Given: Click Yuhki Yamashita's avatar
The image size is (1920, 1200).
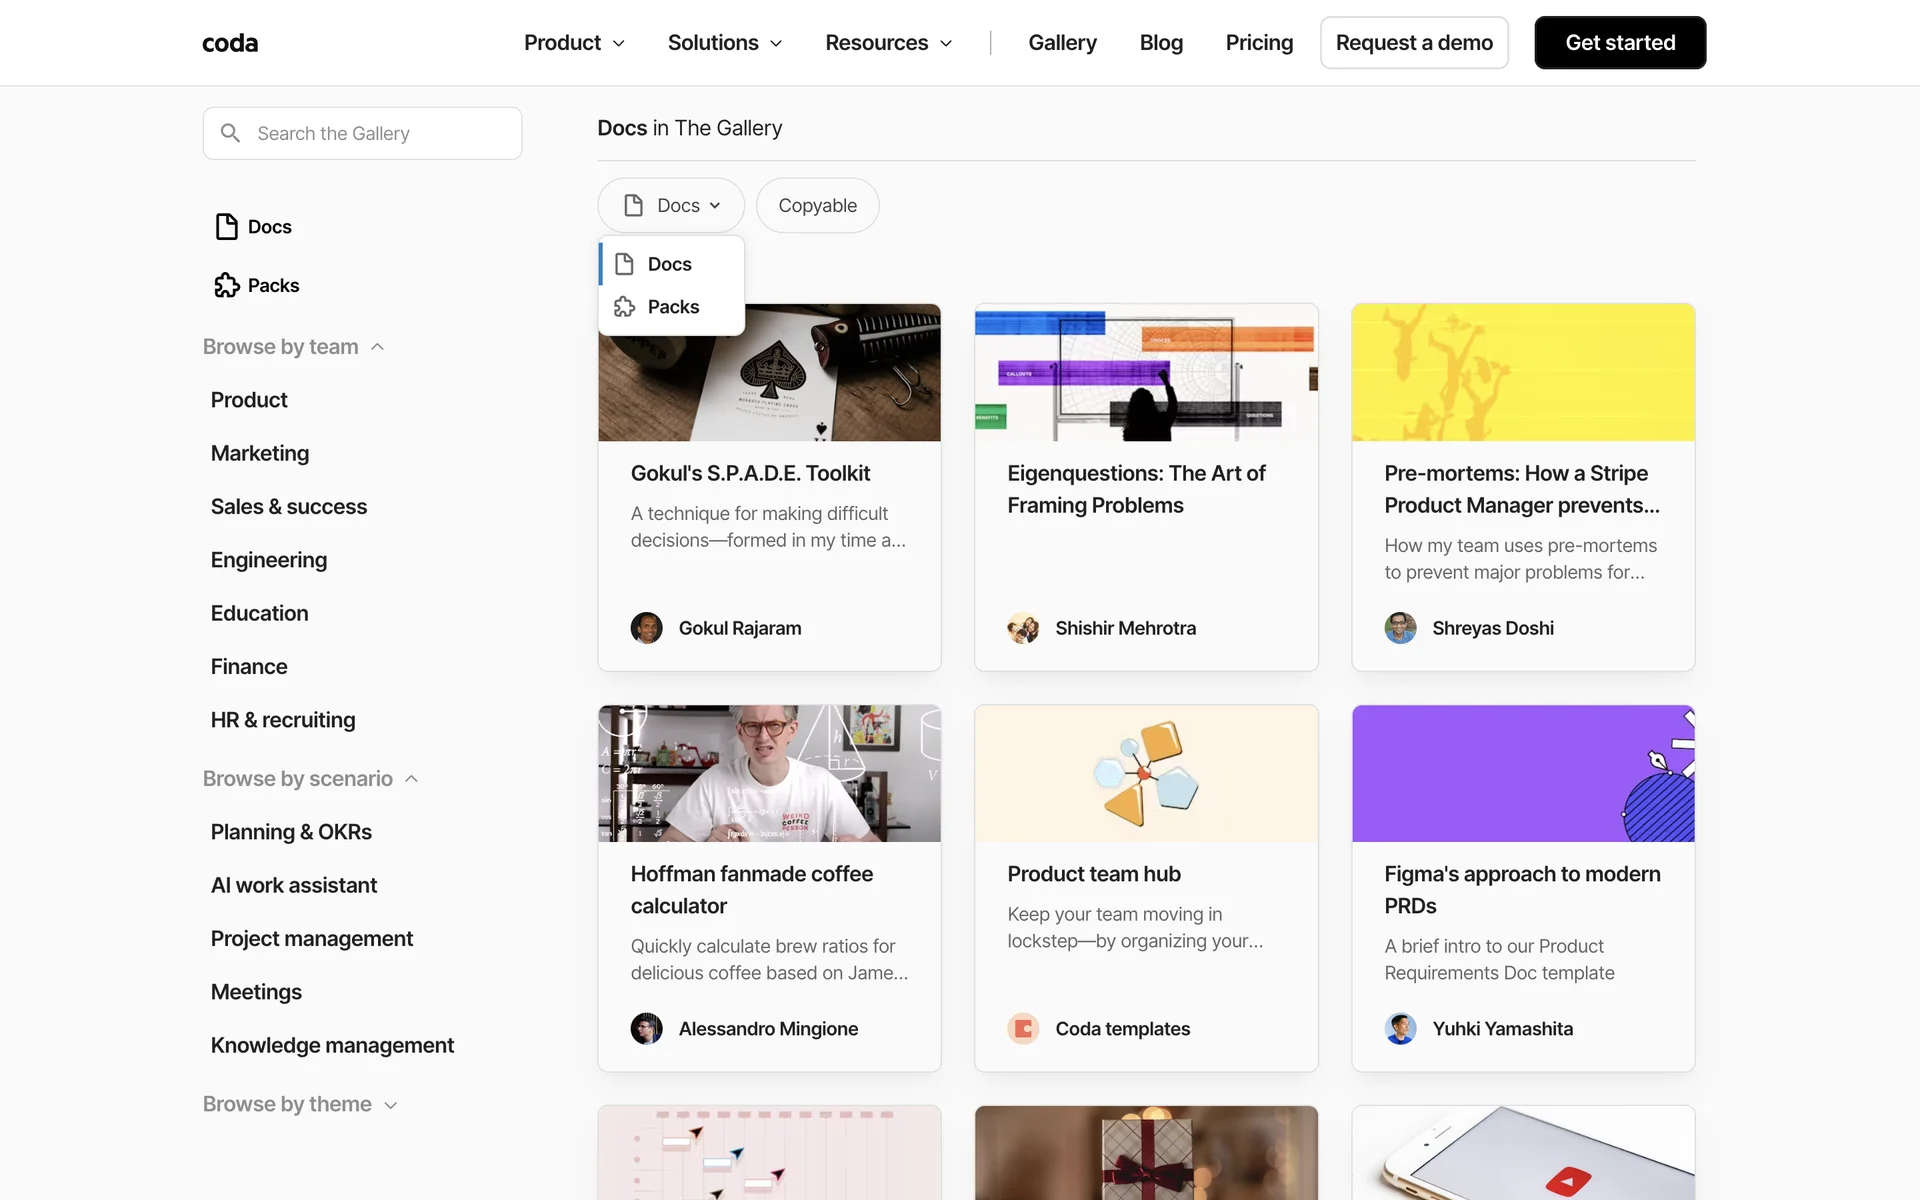Looking at the screenshot, I should pos(1400,1029).
